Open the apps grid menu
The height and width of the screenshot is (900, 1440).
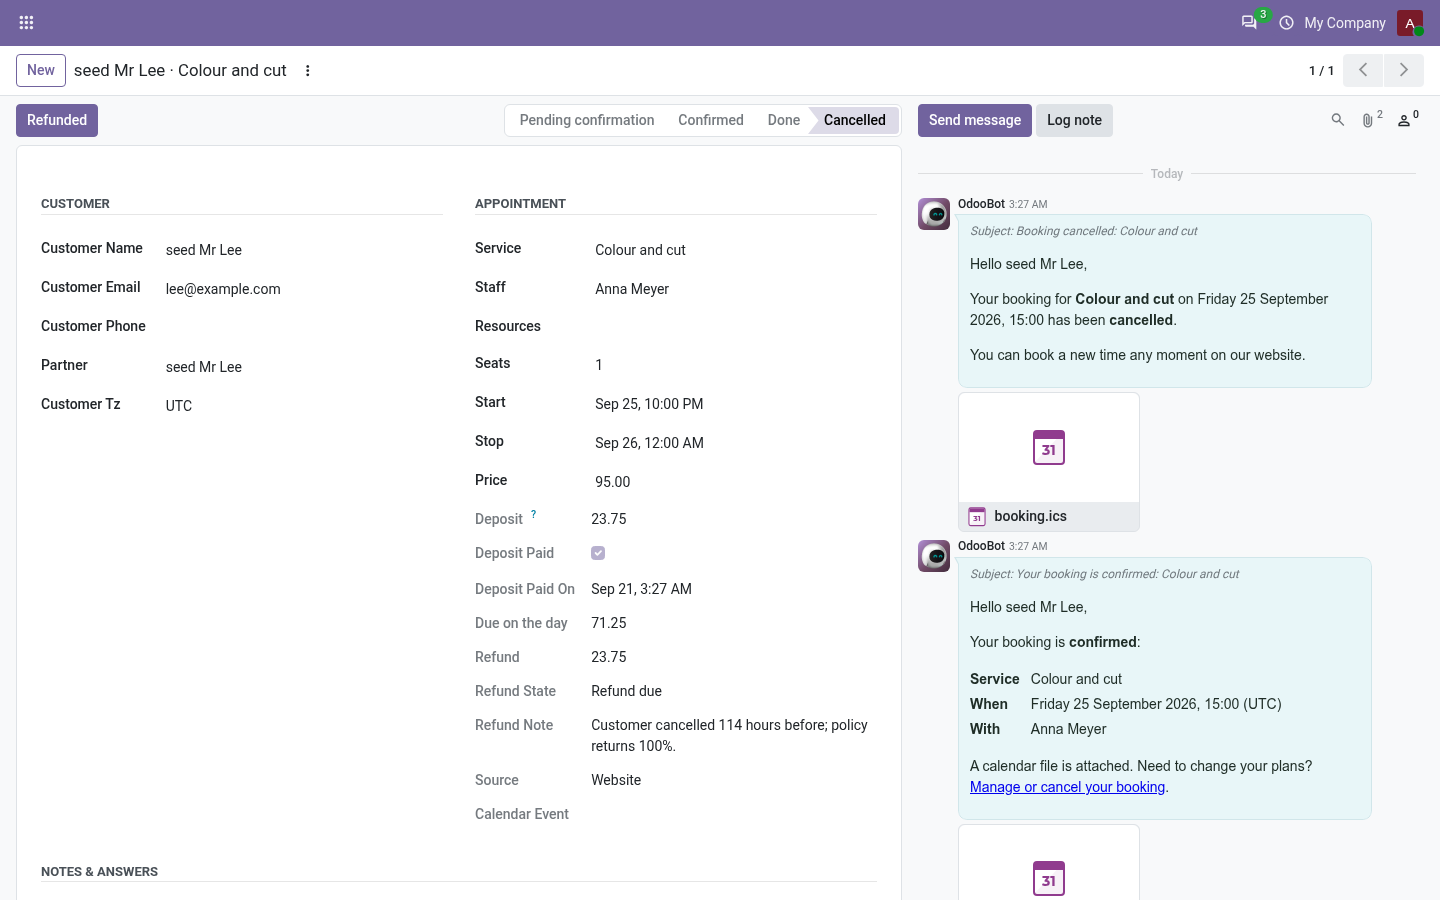click(27, 22)
